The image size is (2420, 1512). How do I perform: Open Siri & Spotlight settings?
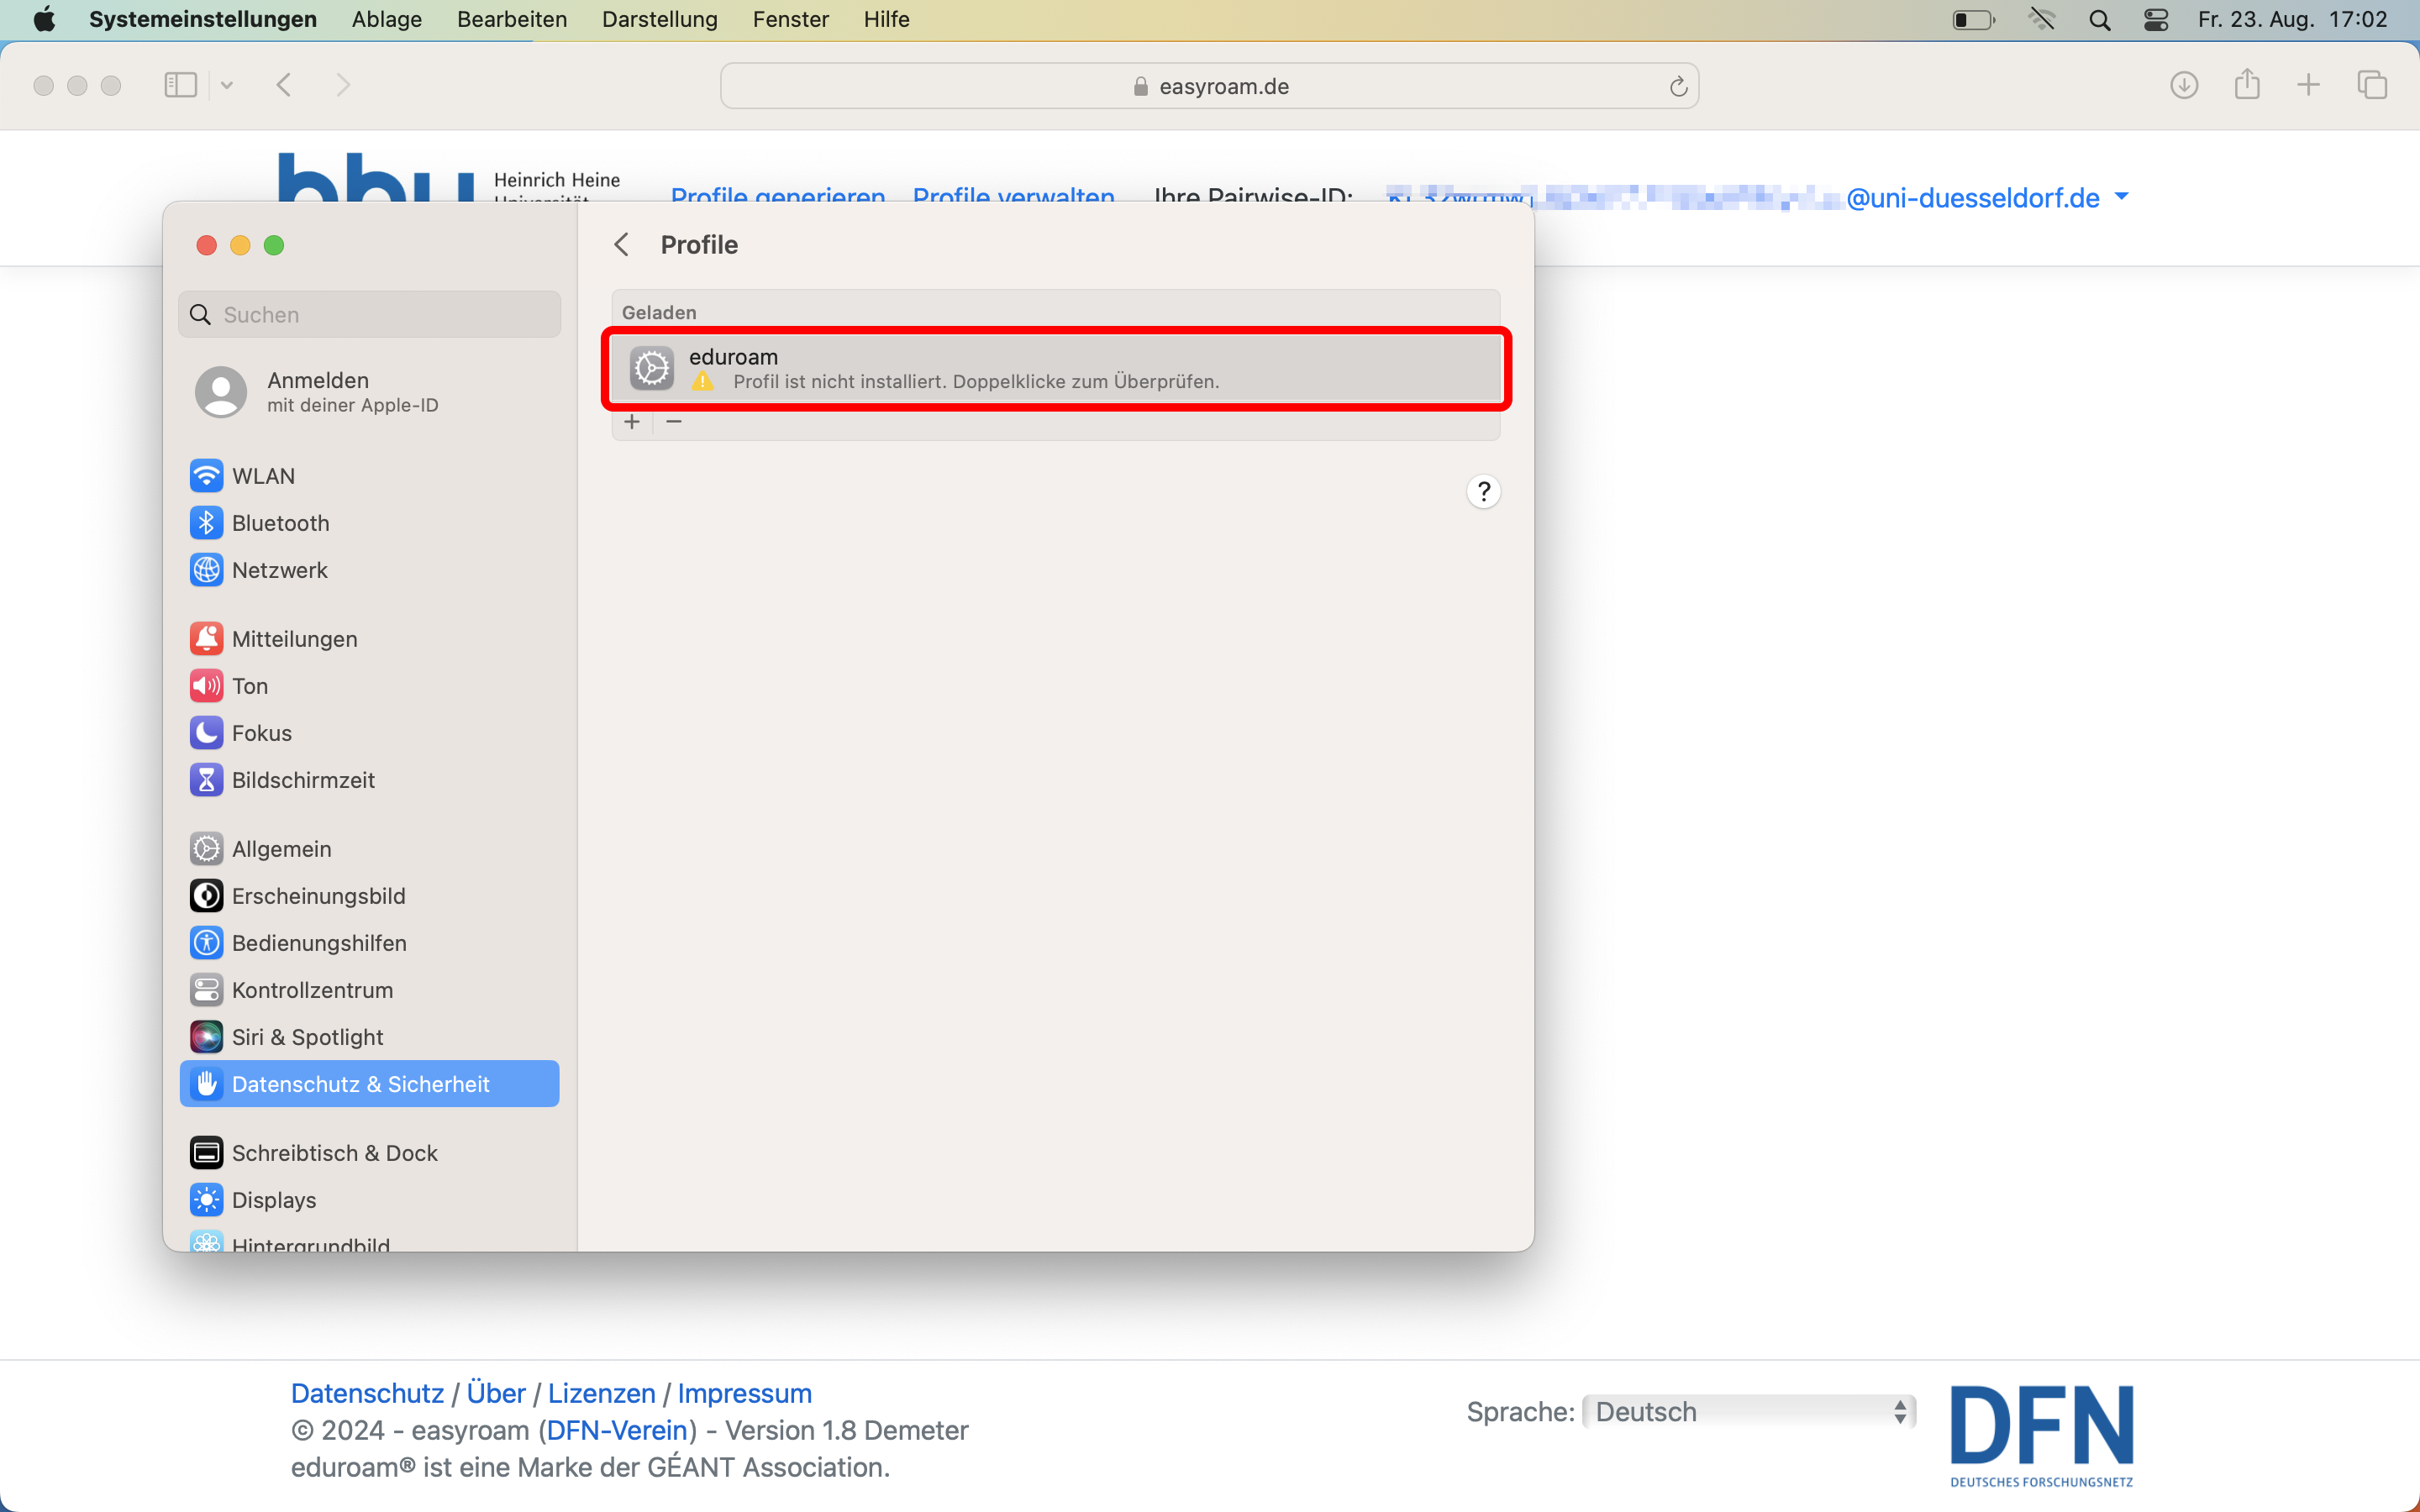point(369,1037)
